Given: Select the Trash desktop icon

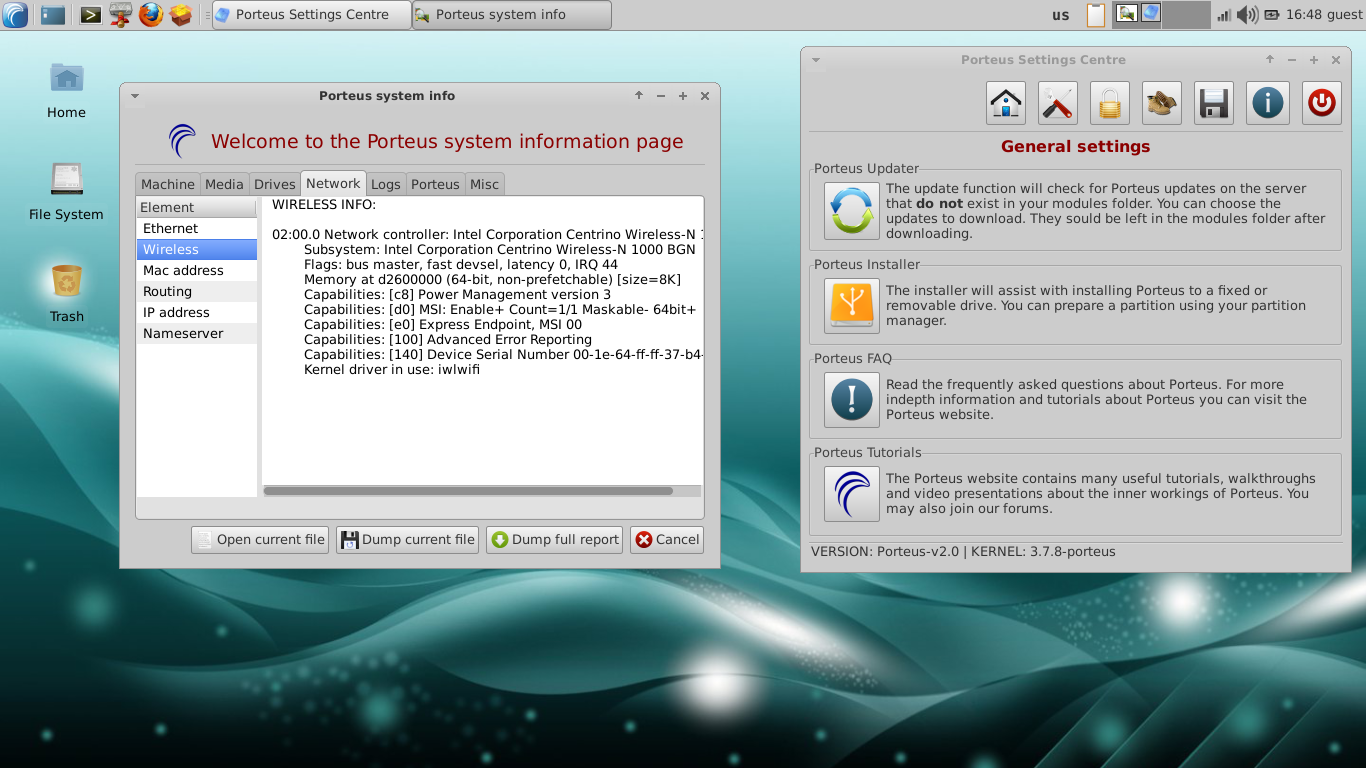Looking at the screenshot, I should [66, 294].
